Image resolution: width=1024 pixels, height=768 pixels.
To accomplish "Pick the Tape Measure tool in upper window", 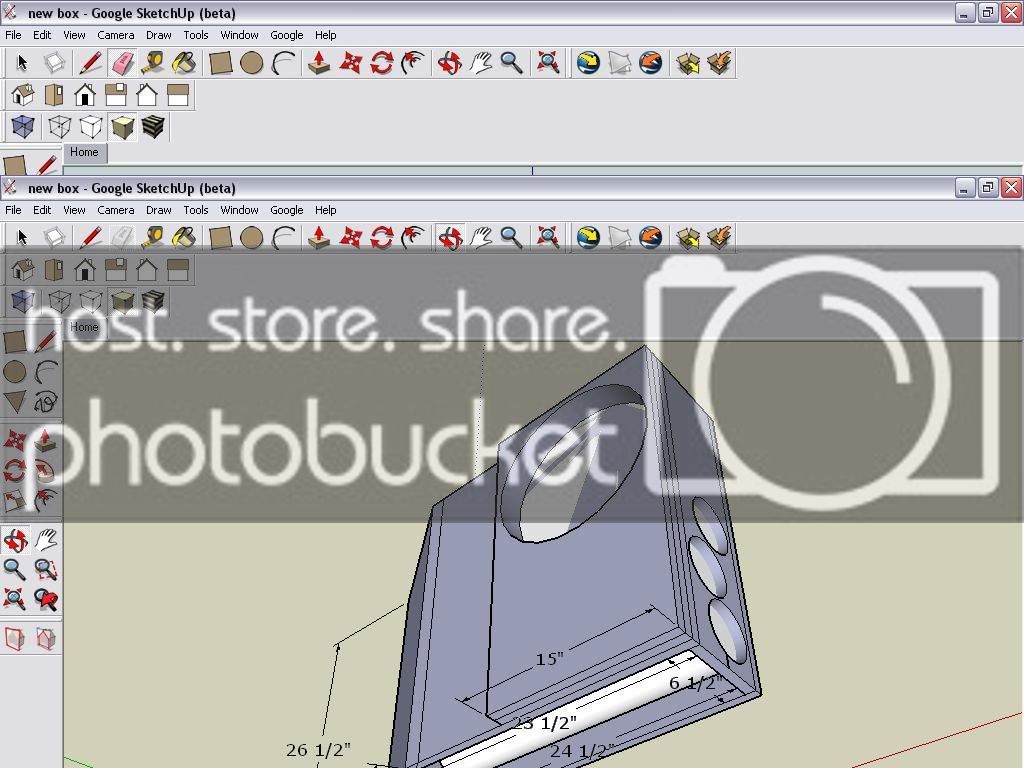I will (x=153, y=63).
